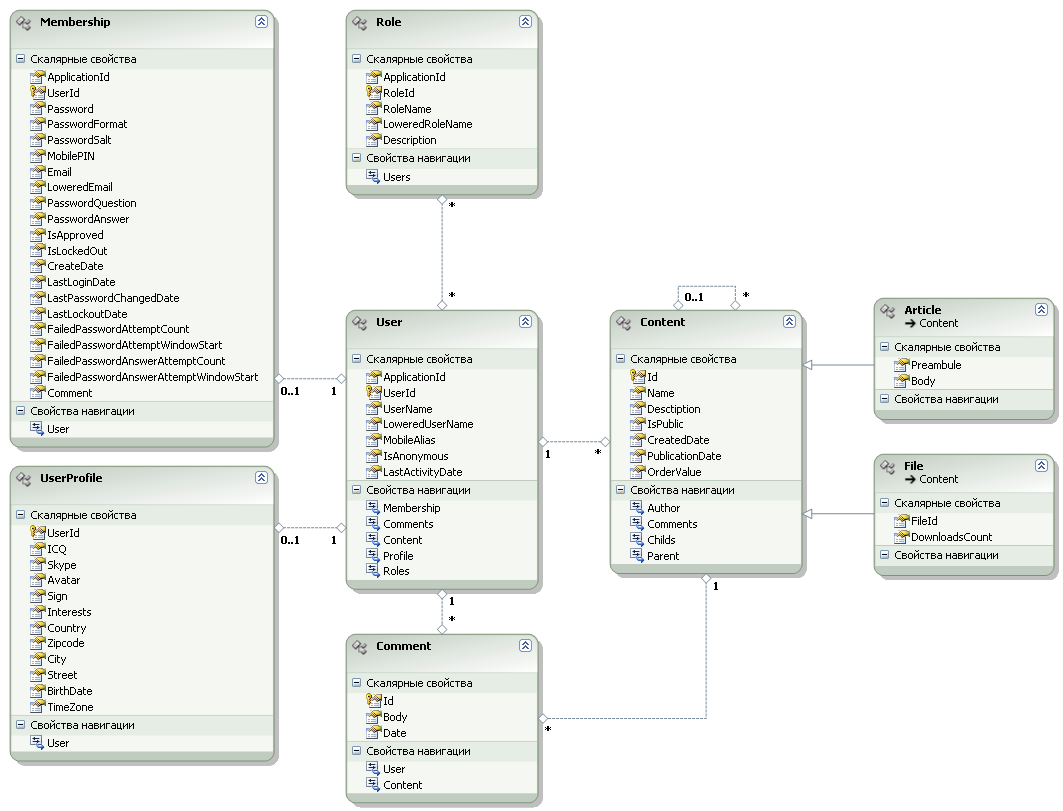Click the Id key icon in Content entity
This screenshot has width=1063, height=811.
pyautogui.click(x=638, y=377)
